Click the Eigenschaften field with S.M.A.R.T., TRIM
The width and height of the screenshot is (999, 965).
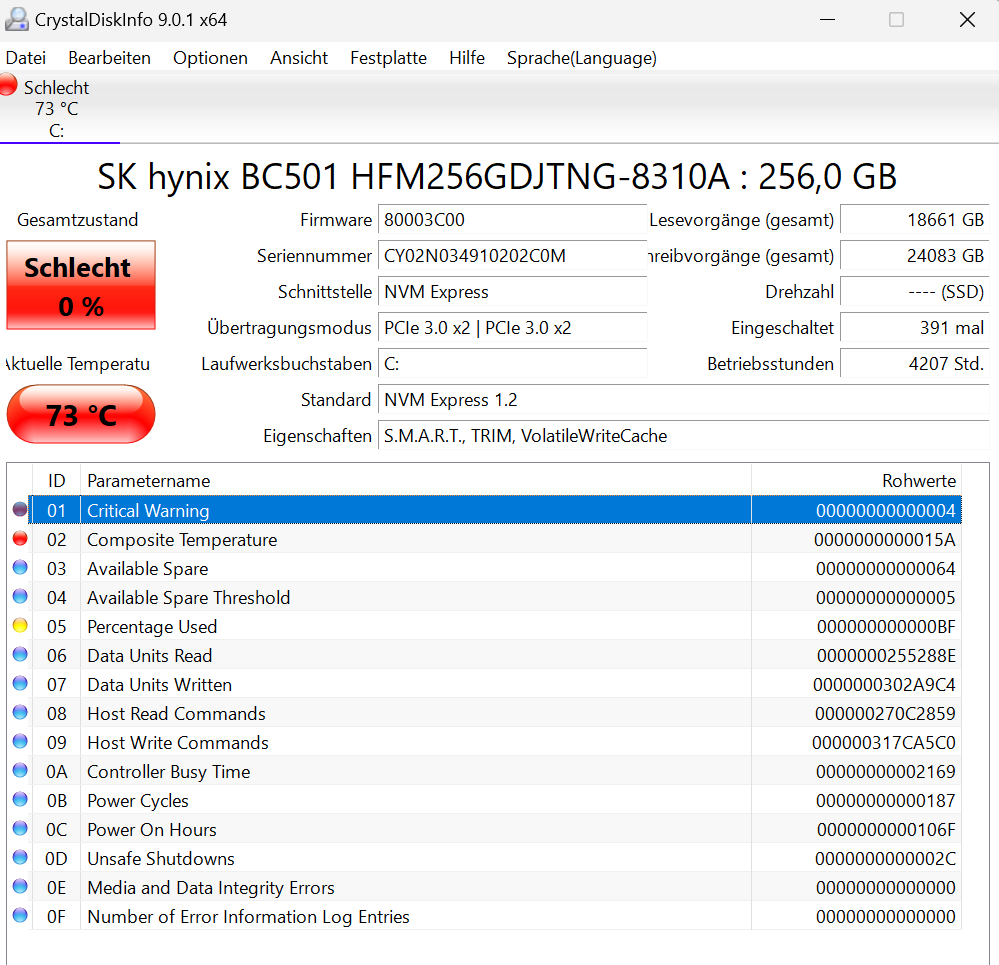point(683,436)
